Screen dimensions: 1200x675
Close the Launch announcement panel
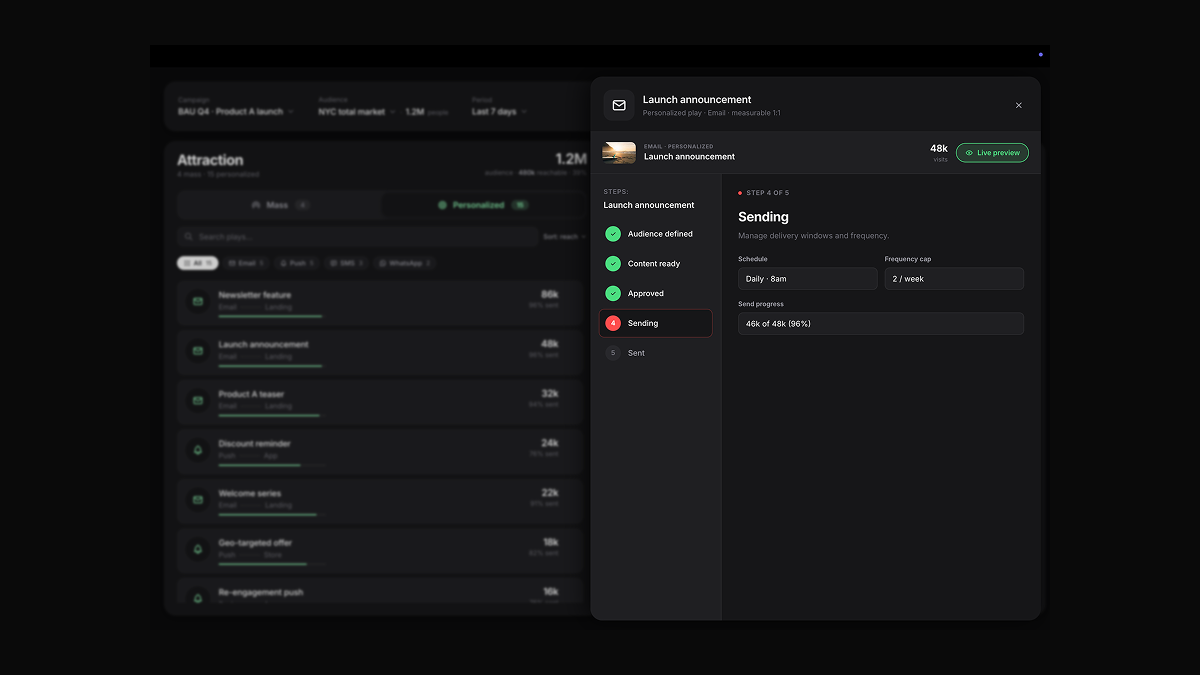coord(1019,105)
